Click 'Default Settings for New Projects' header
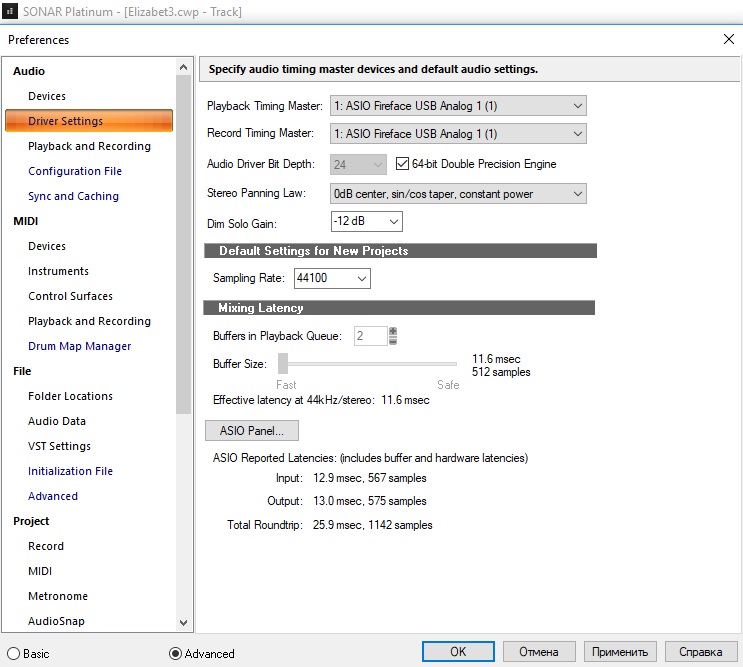Viewport: 743px width, 667px height. pos(400,251)
